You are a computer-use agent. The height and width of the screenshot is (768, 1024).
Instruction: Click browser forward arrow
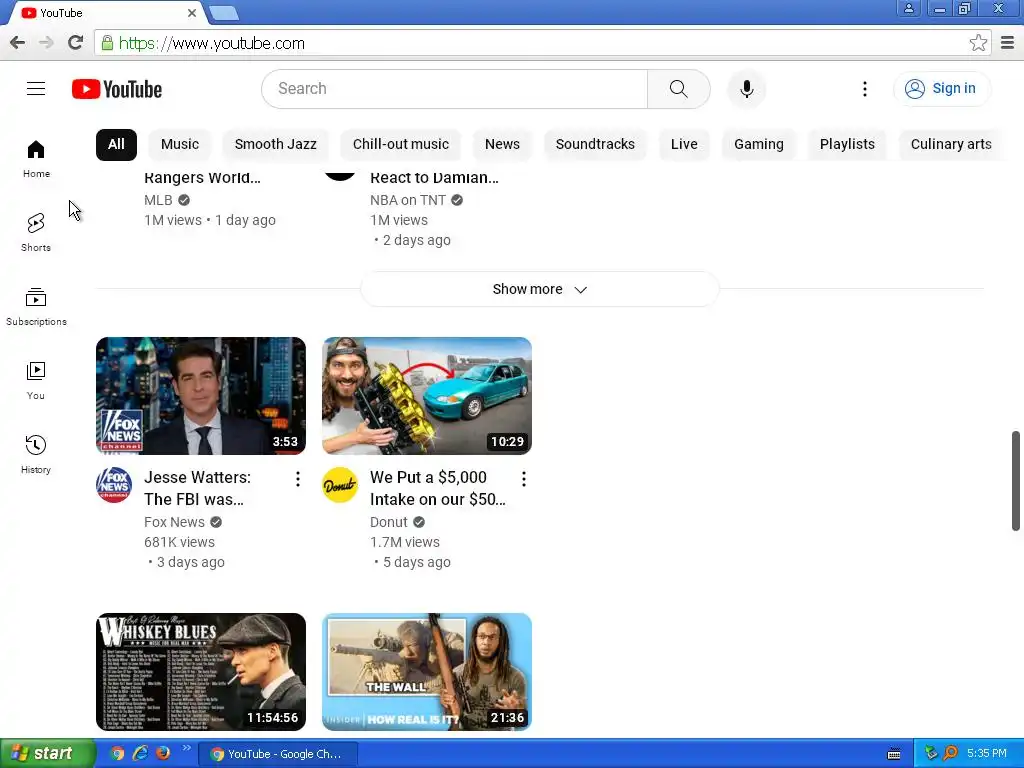point(46,43)
